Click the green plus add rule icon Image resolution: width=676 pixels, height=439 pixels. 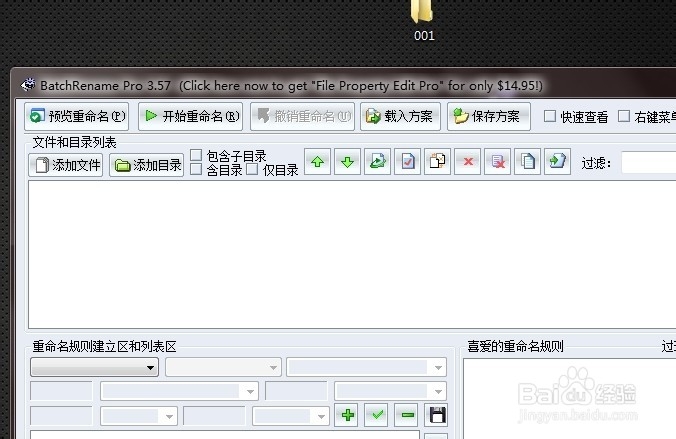coord(346,415)
